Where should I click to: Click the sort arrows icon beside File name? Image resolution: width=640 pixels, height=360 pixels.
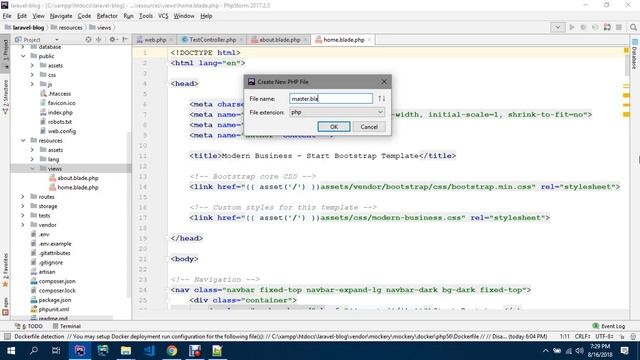pyautogui.click(x=382, y=99)
